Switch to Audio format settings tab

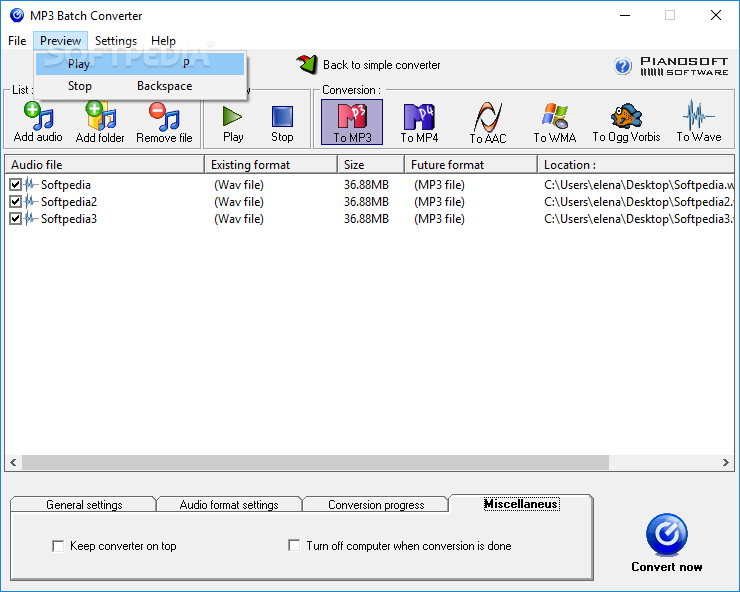click(x=229, y=505)
